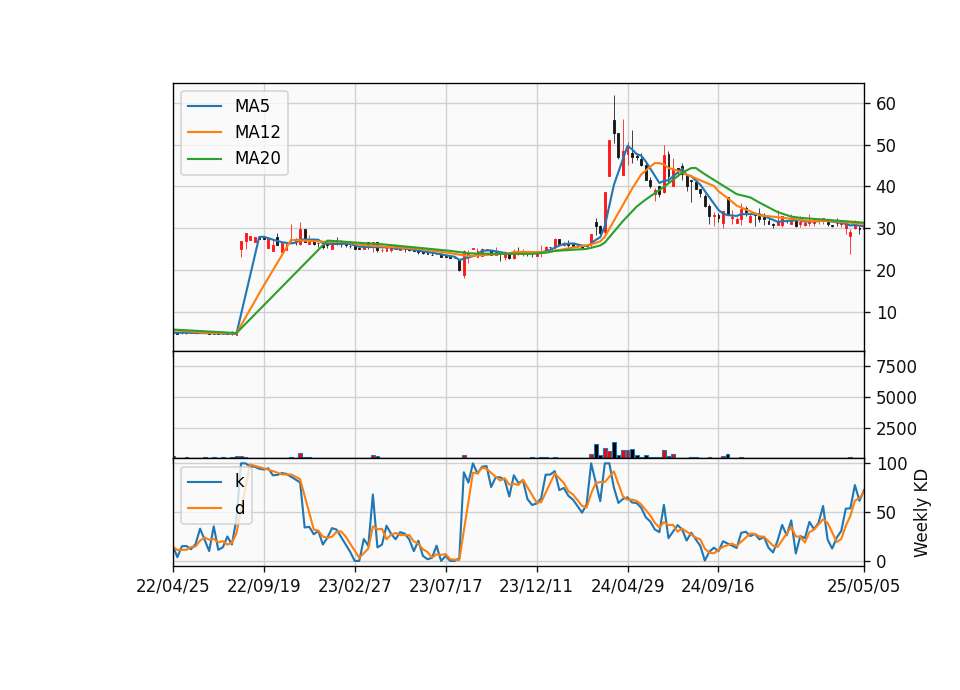Image resolution: width=960 pixels, height=690 pixels.
Task: Click the green MA20 legend line sample
Action: point(204,159)
